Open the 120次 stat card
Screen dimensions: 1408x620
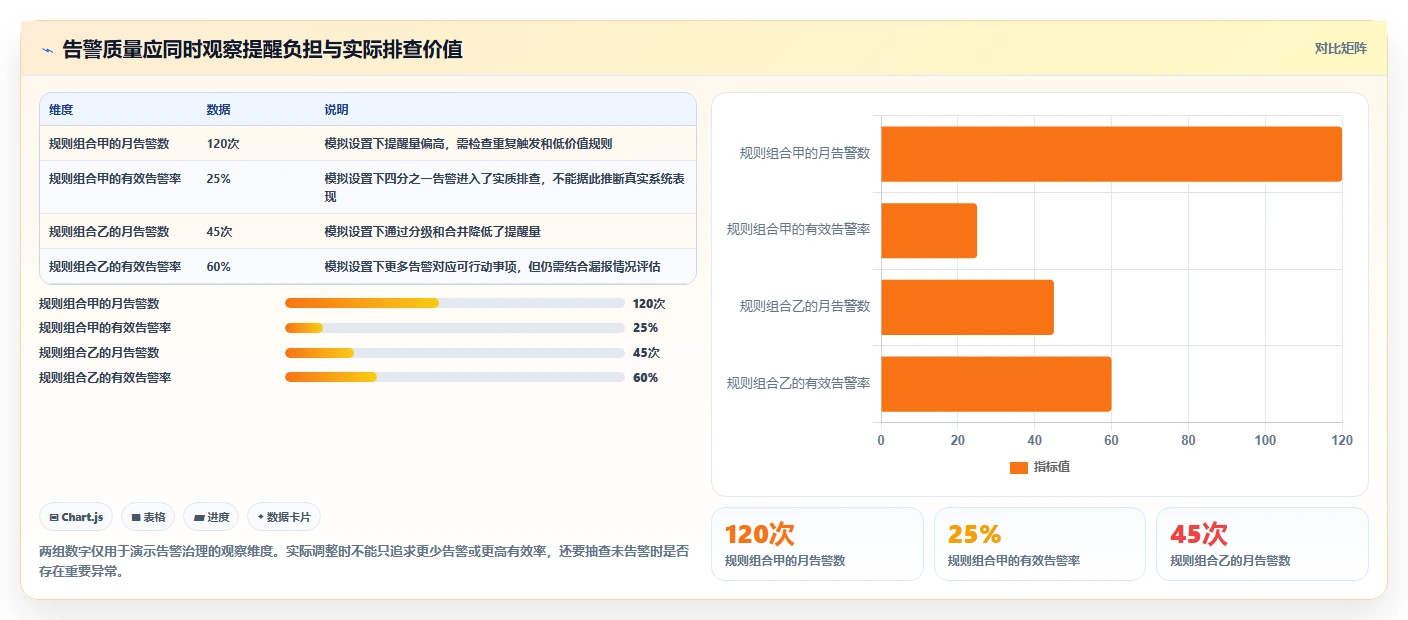click(817, 544)
